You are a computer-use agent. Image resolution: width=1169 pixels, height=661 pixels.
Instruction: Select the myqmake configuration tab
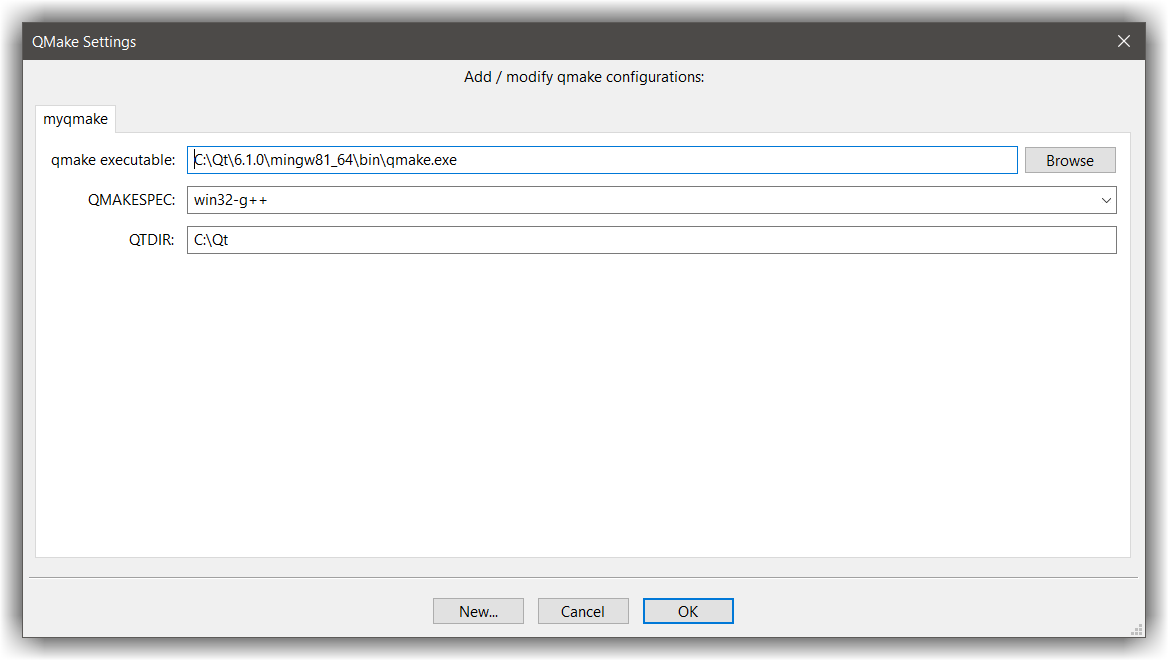[x=75, y=118]
